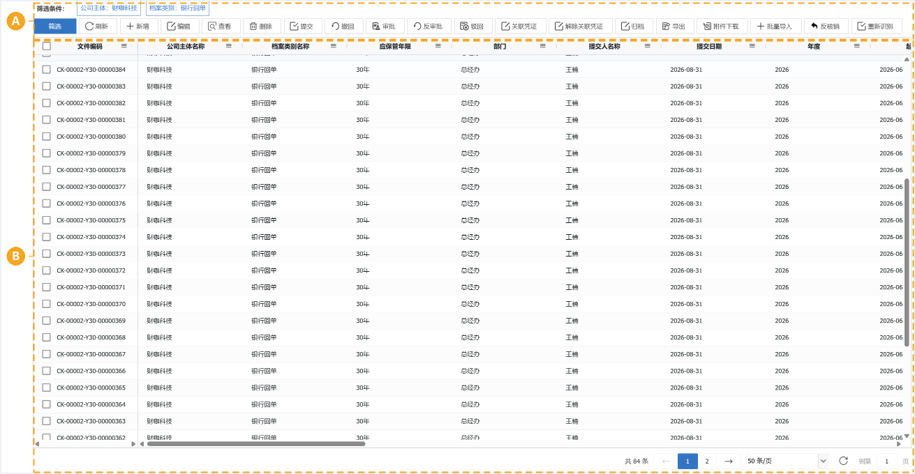Screen dimensions: 915x474
Task: Click the 解除关联凭证 unlink voucher button
Action: (x=579, y=26)
